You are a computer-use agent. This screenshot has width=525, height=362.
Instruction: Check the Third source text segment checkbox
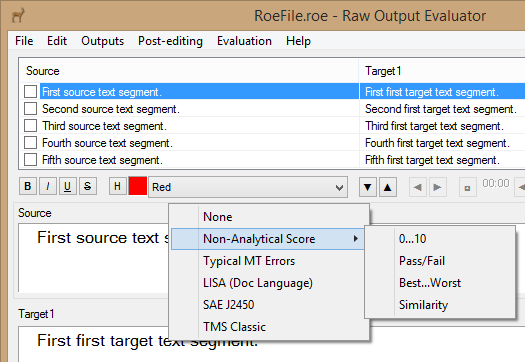pyautogui.click(x=30, y=126)
